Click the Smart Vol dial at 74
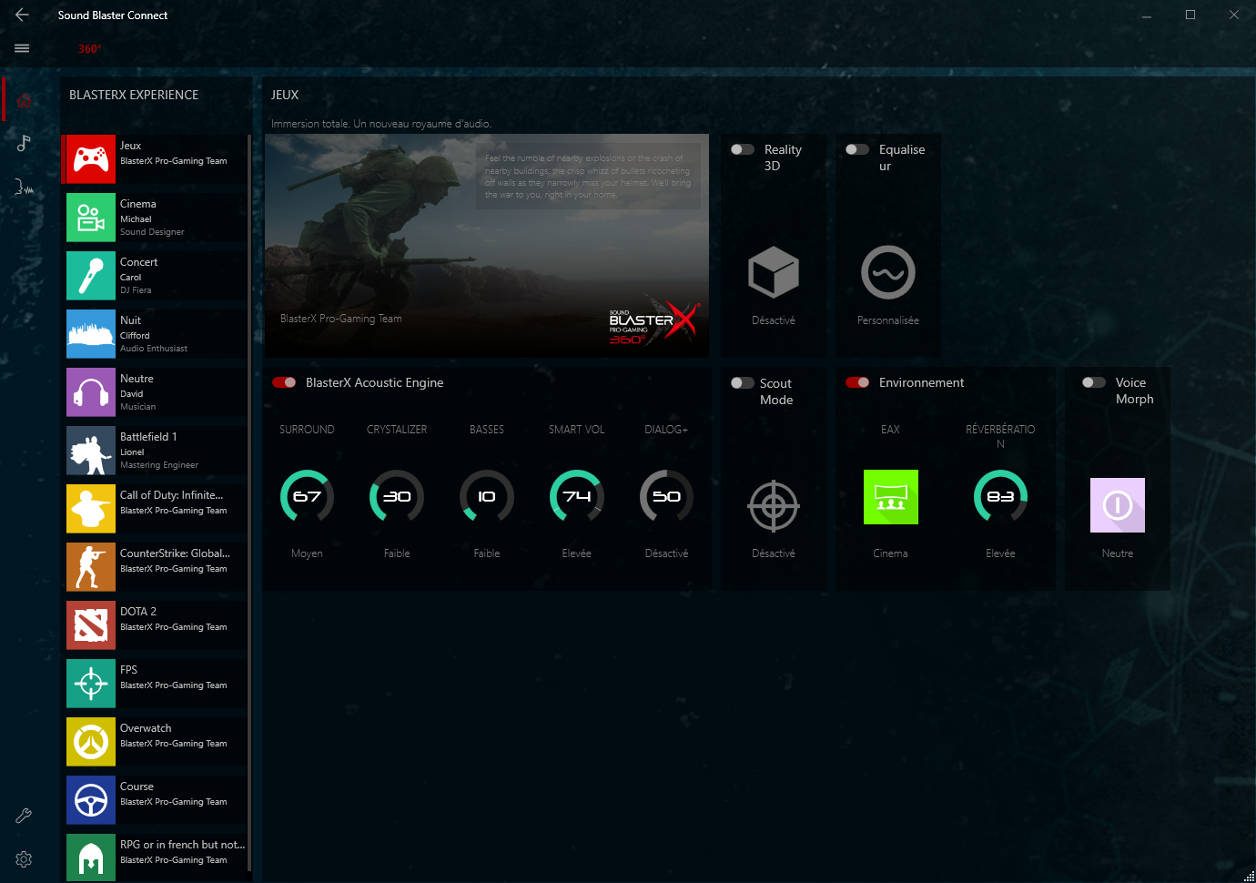 [x=577, y=497]
